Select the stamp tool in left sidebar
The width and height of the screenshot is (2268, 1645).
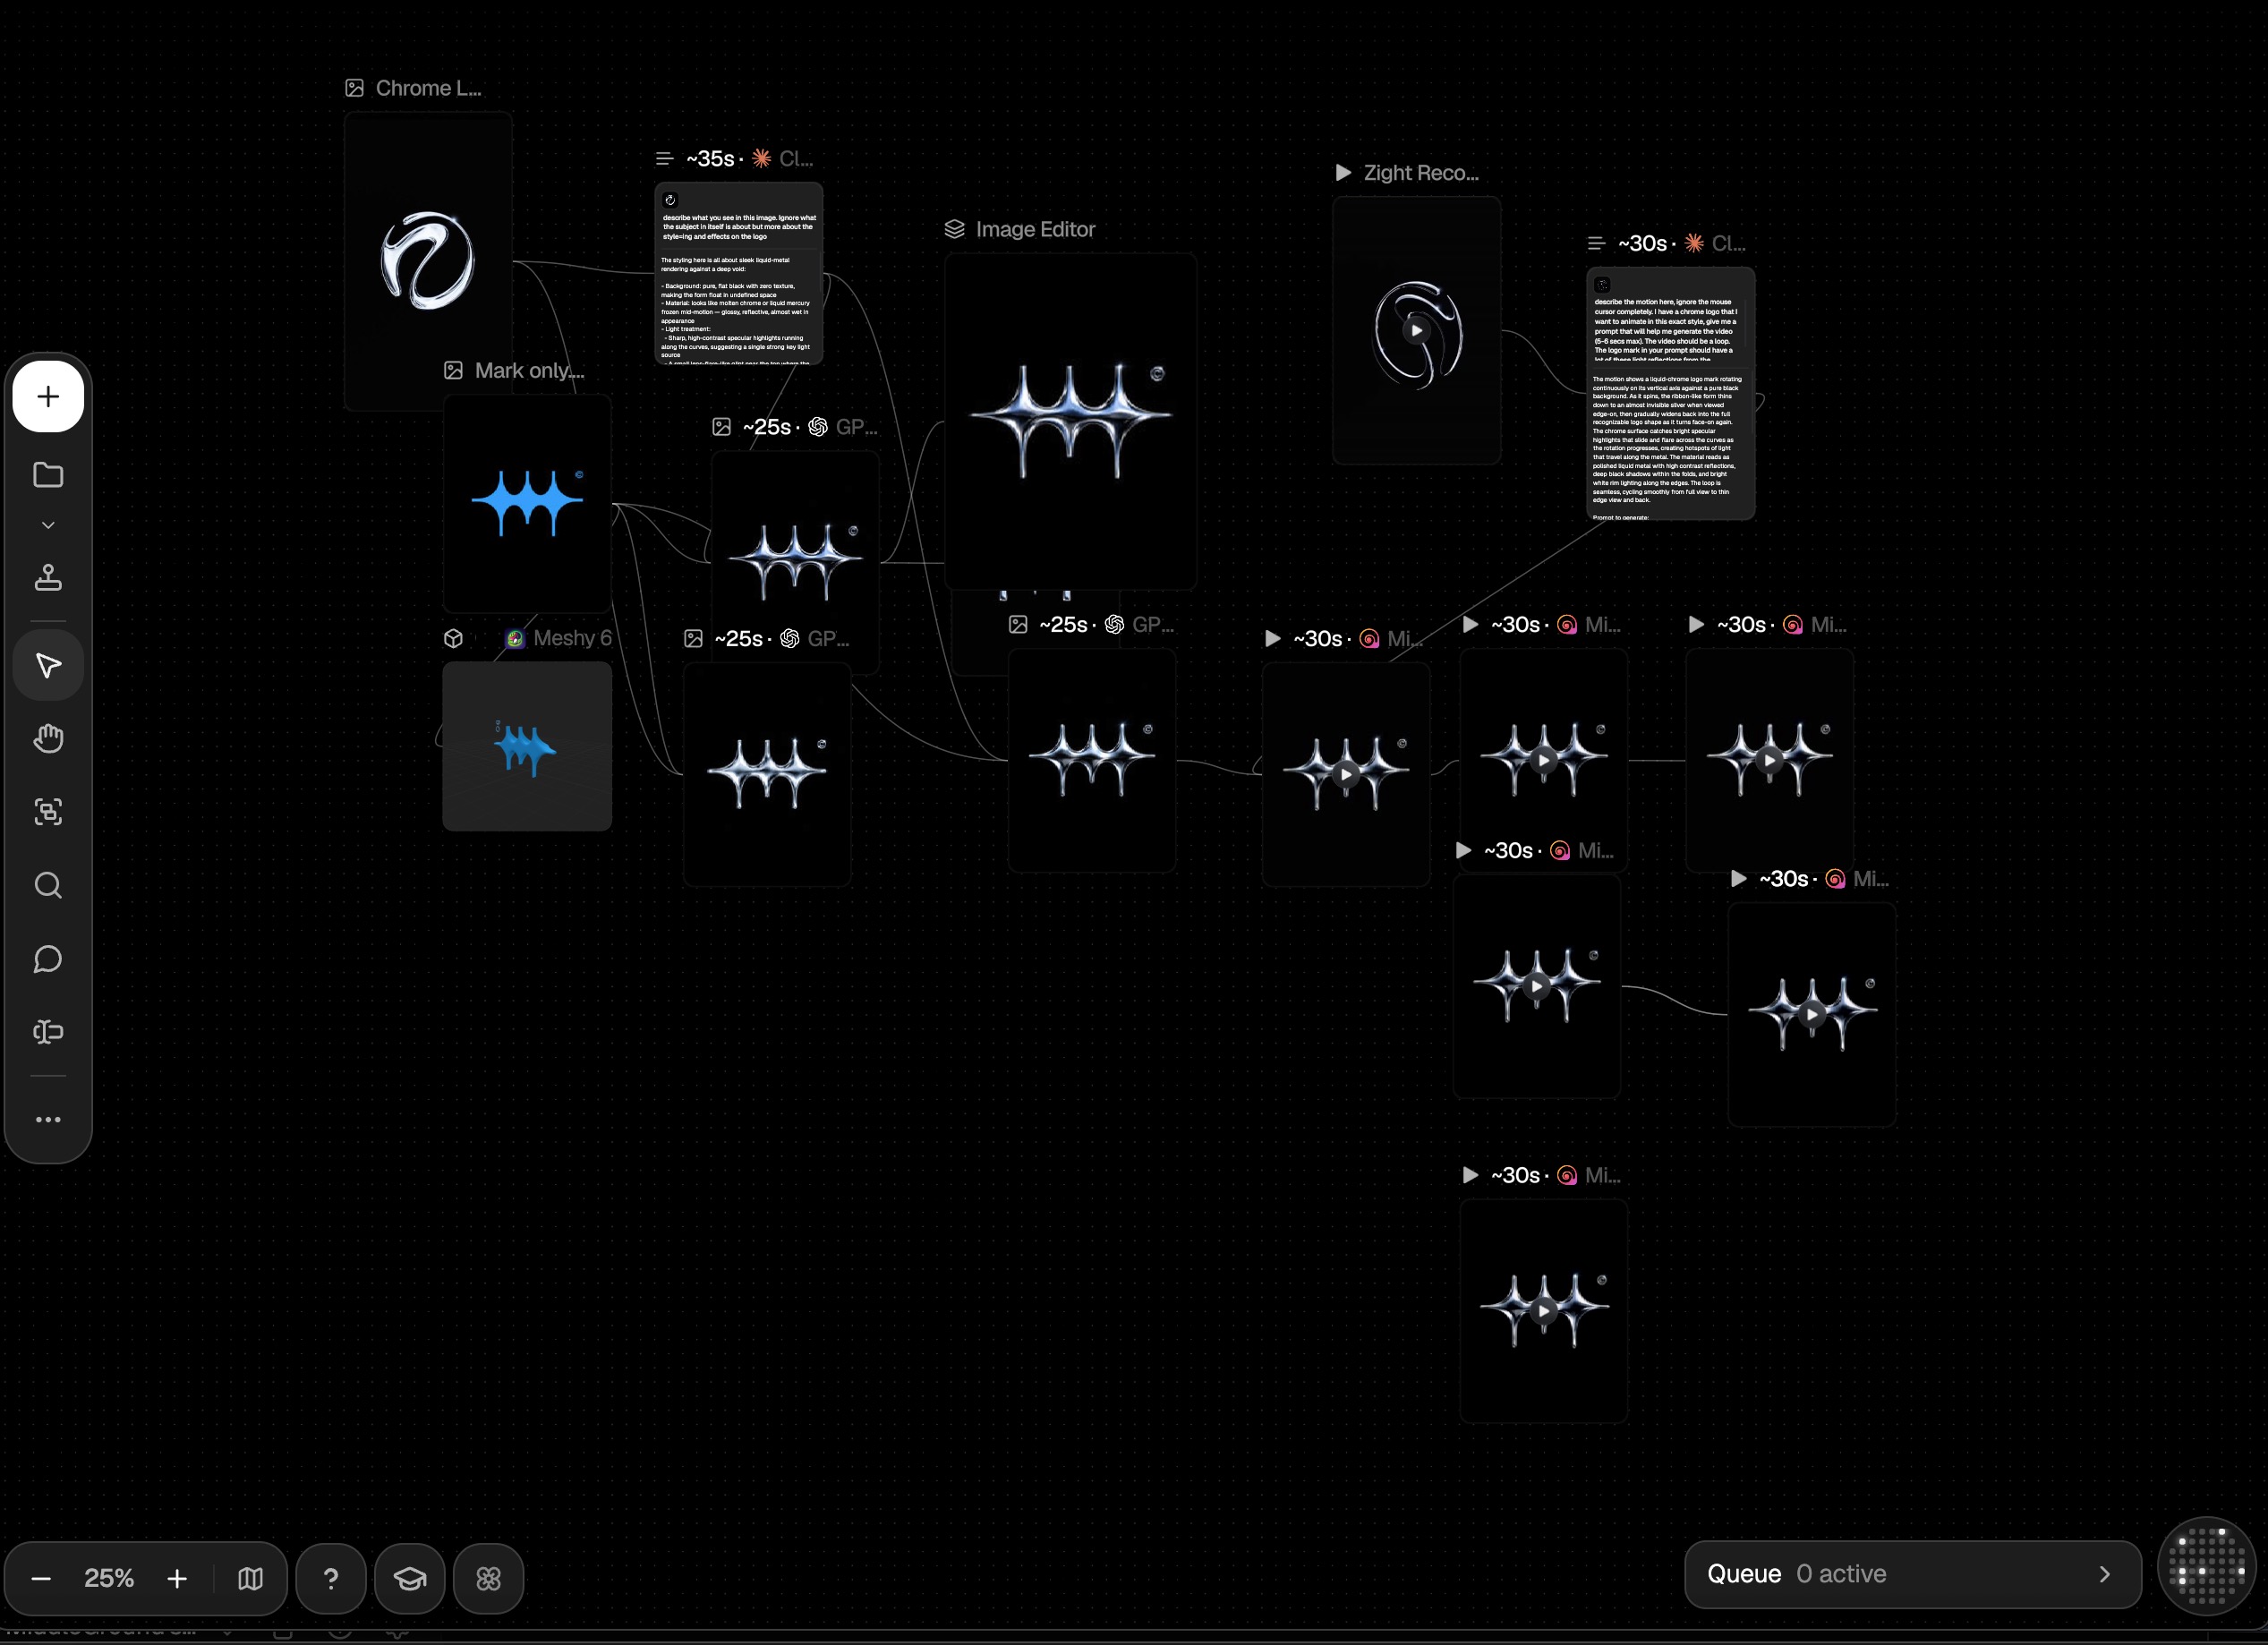point(48,577)
